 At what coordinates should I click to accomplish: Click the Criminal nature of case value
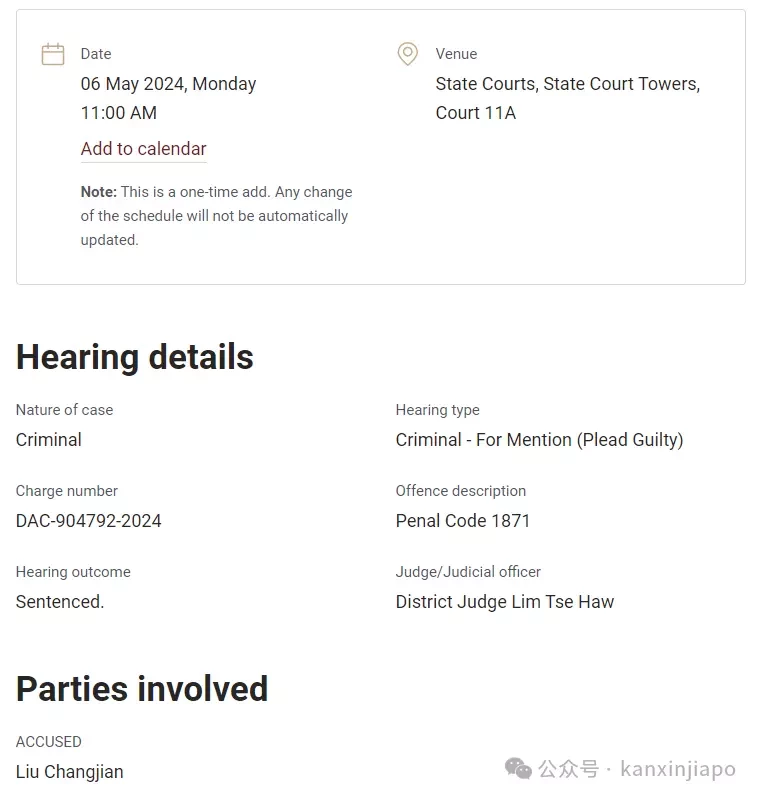tap(49, 440)
